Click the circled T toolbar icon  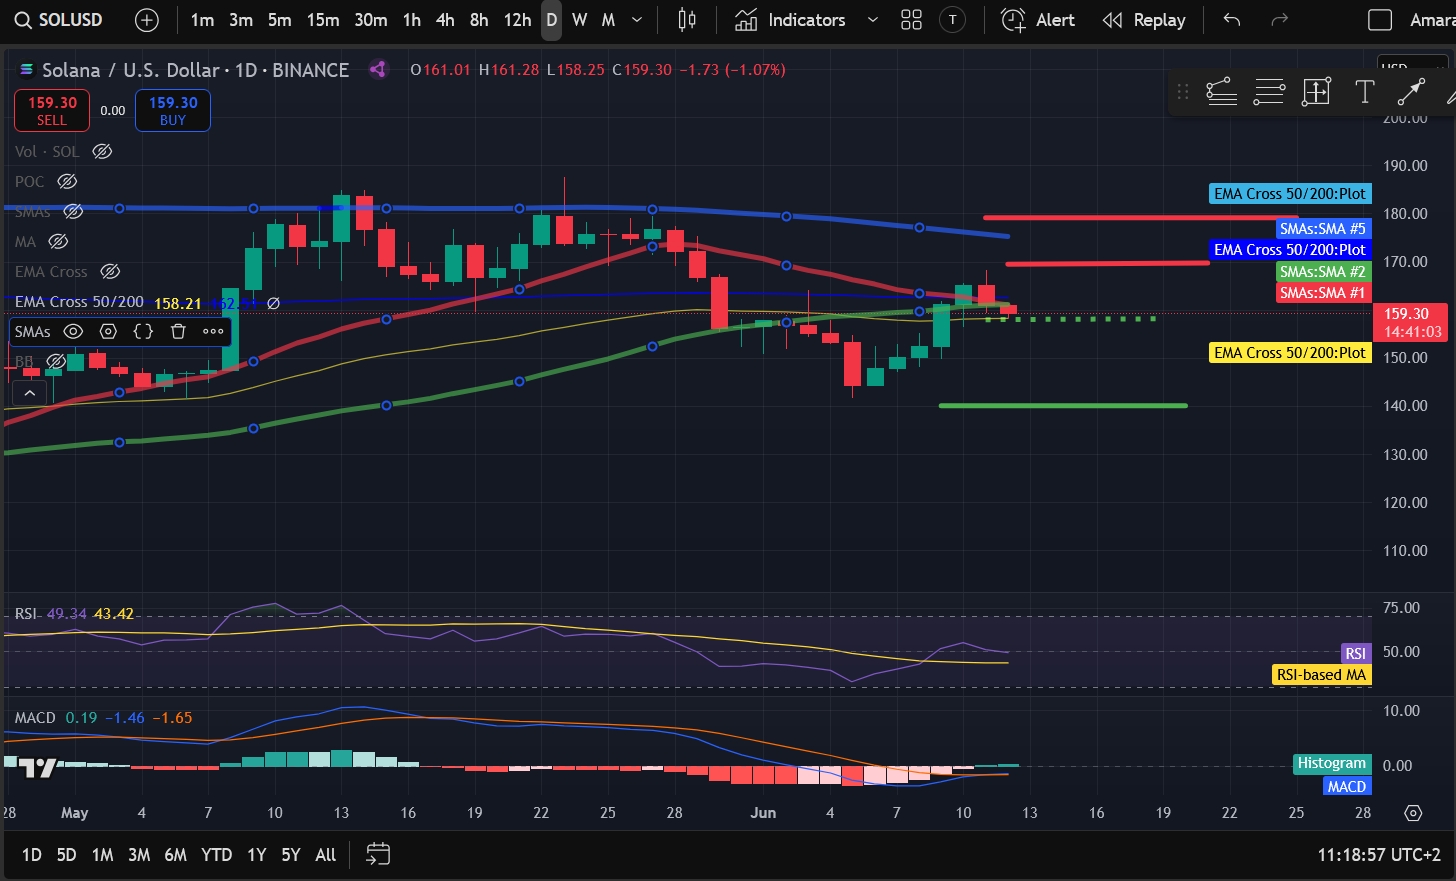[x=953, y=20]
